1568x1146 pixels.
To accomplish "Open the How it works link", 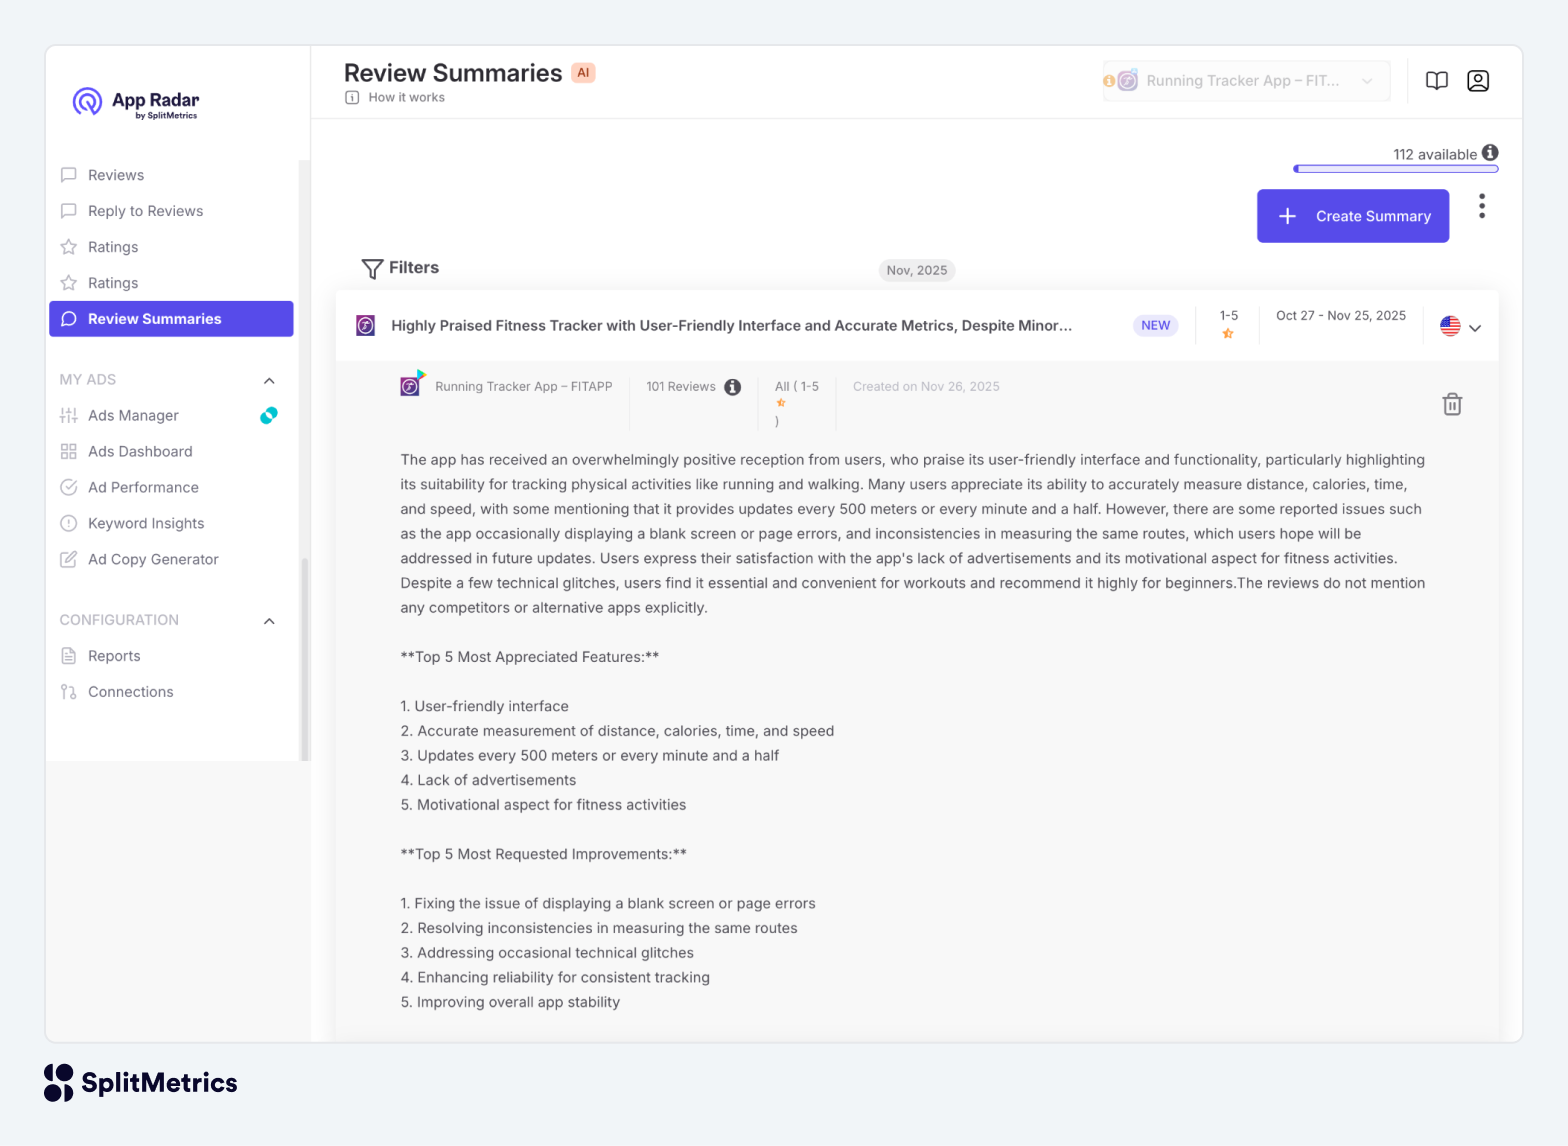I will (406, 98).
